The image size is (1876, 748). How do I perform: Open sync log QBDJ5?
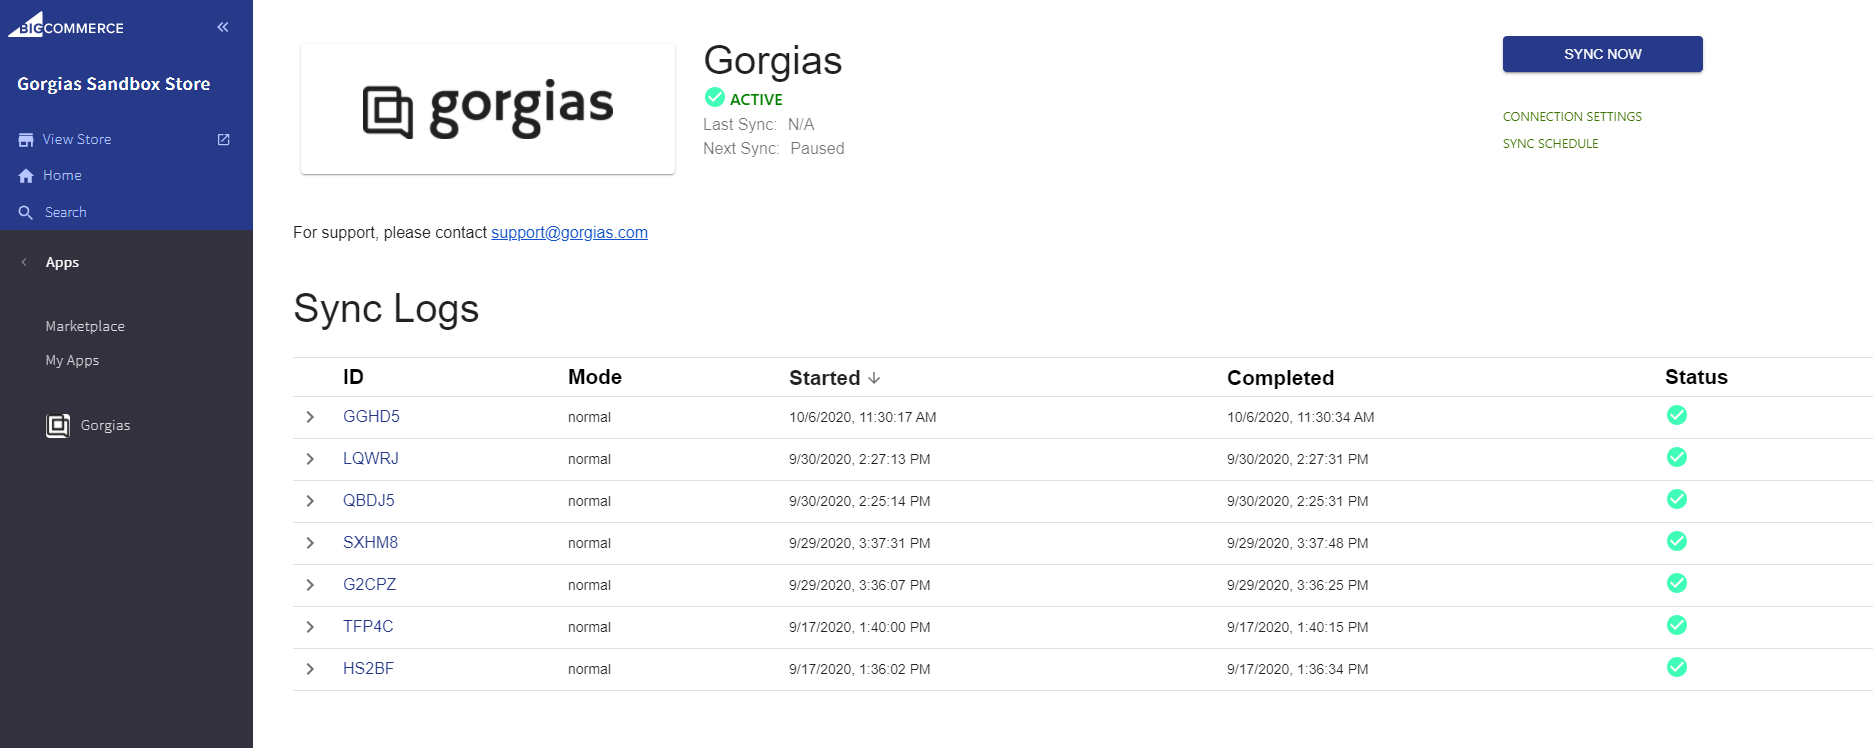(369, 500)
